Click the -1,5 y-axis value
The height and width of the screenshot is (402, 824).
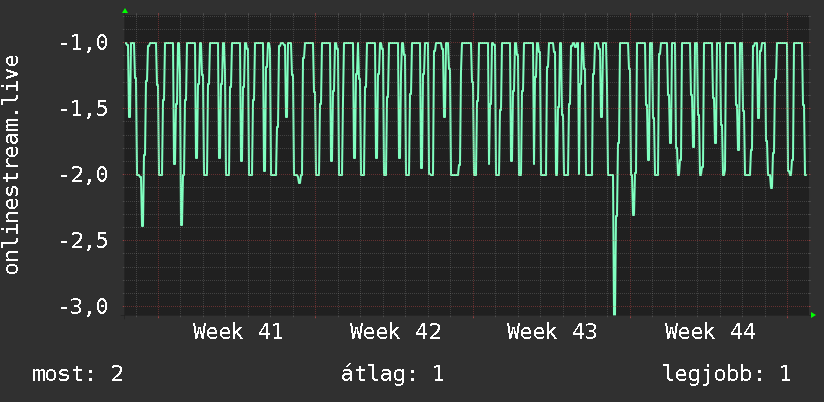coord(84,109)
